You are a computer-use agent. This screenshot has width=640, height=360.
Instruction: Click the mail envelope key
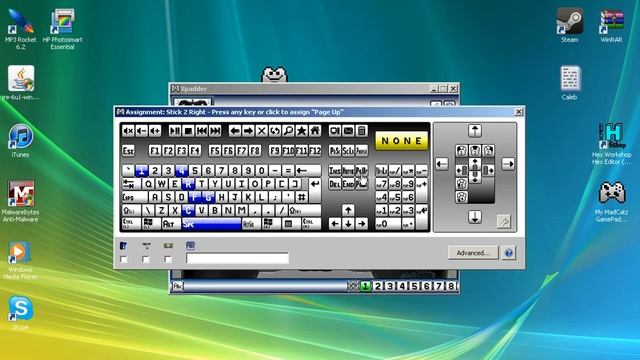click(x=348, y=131)
